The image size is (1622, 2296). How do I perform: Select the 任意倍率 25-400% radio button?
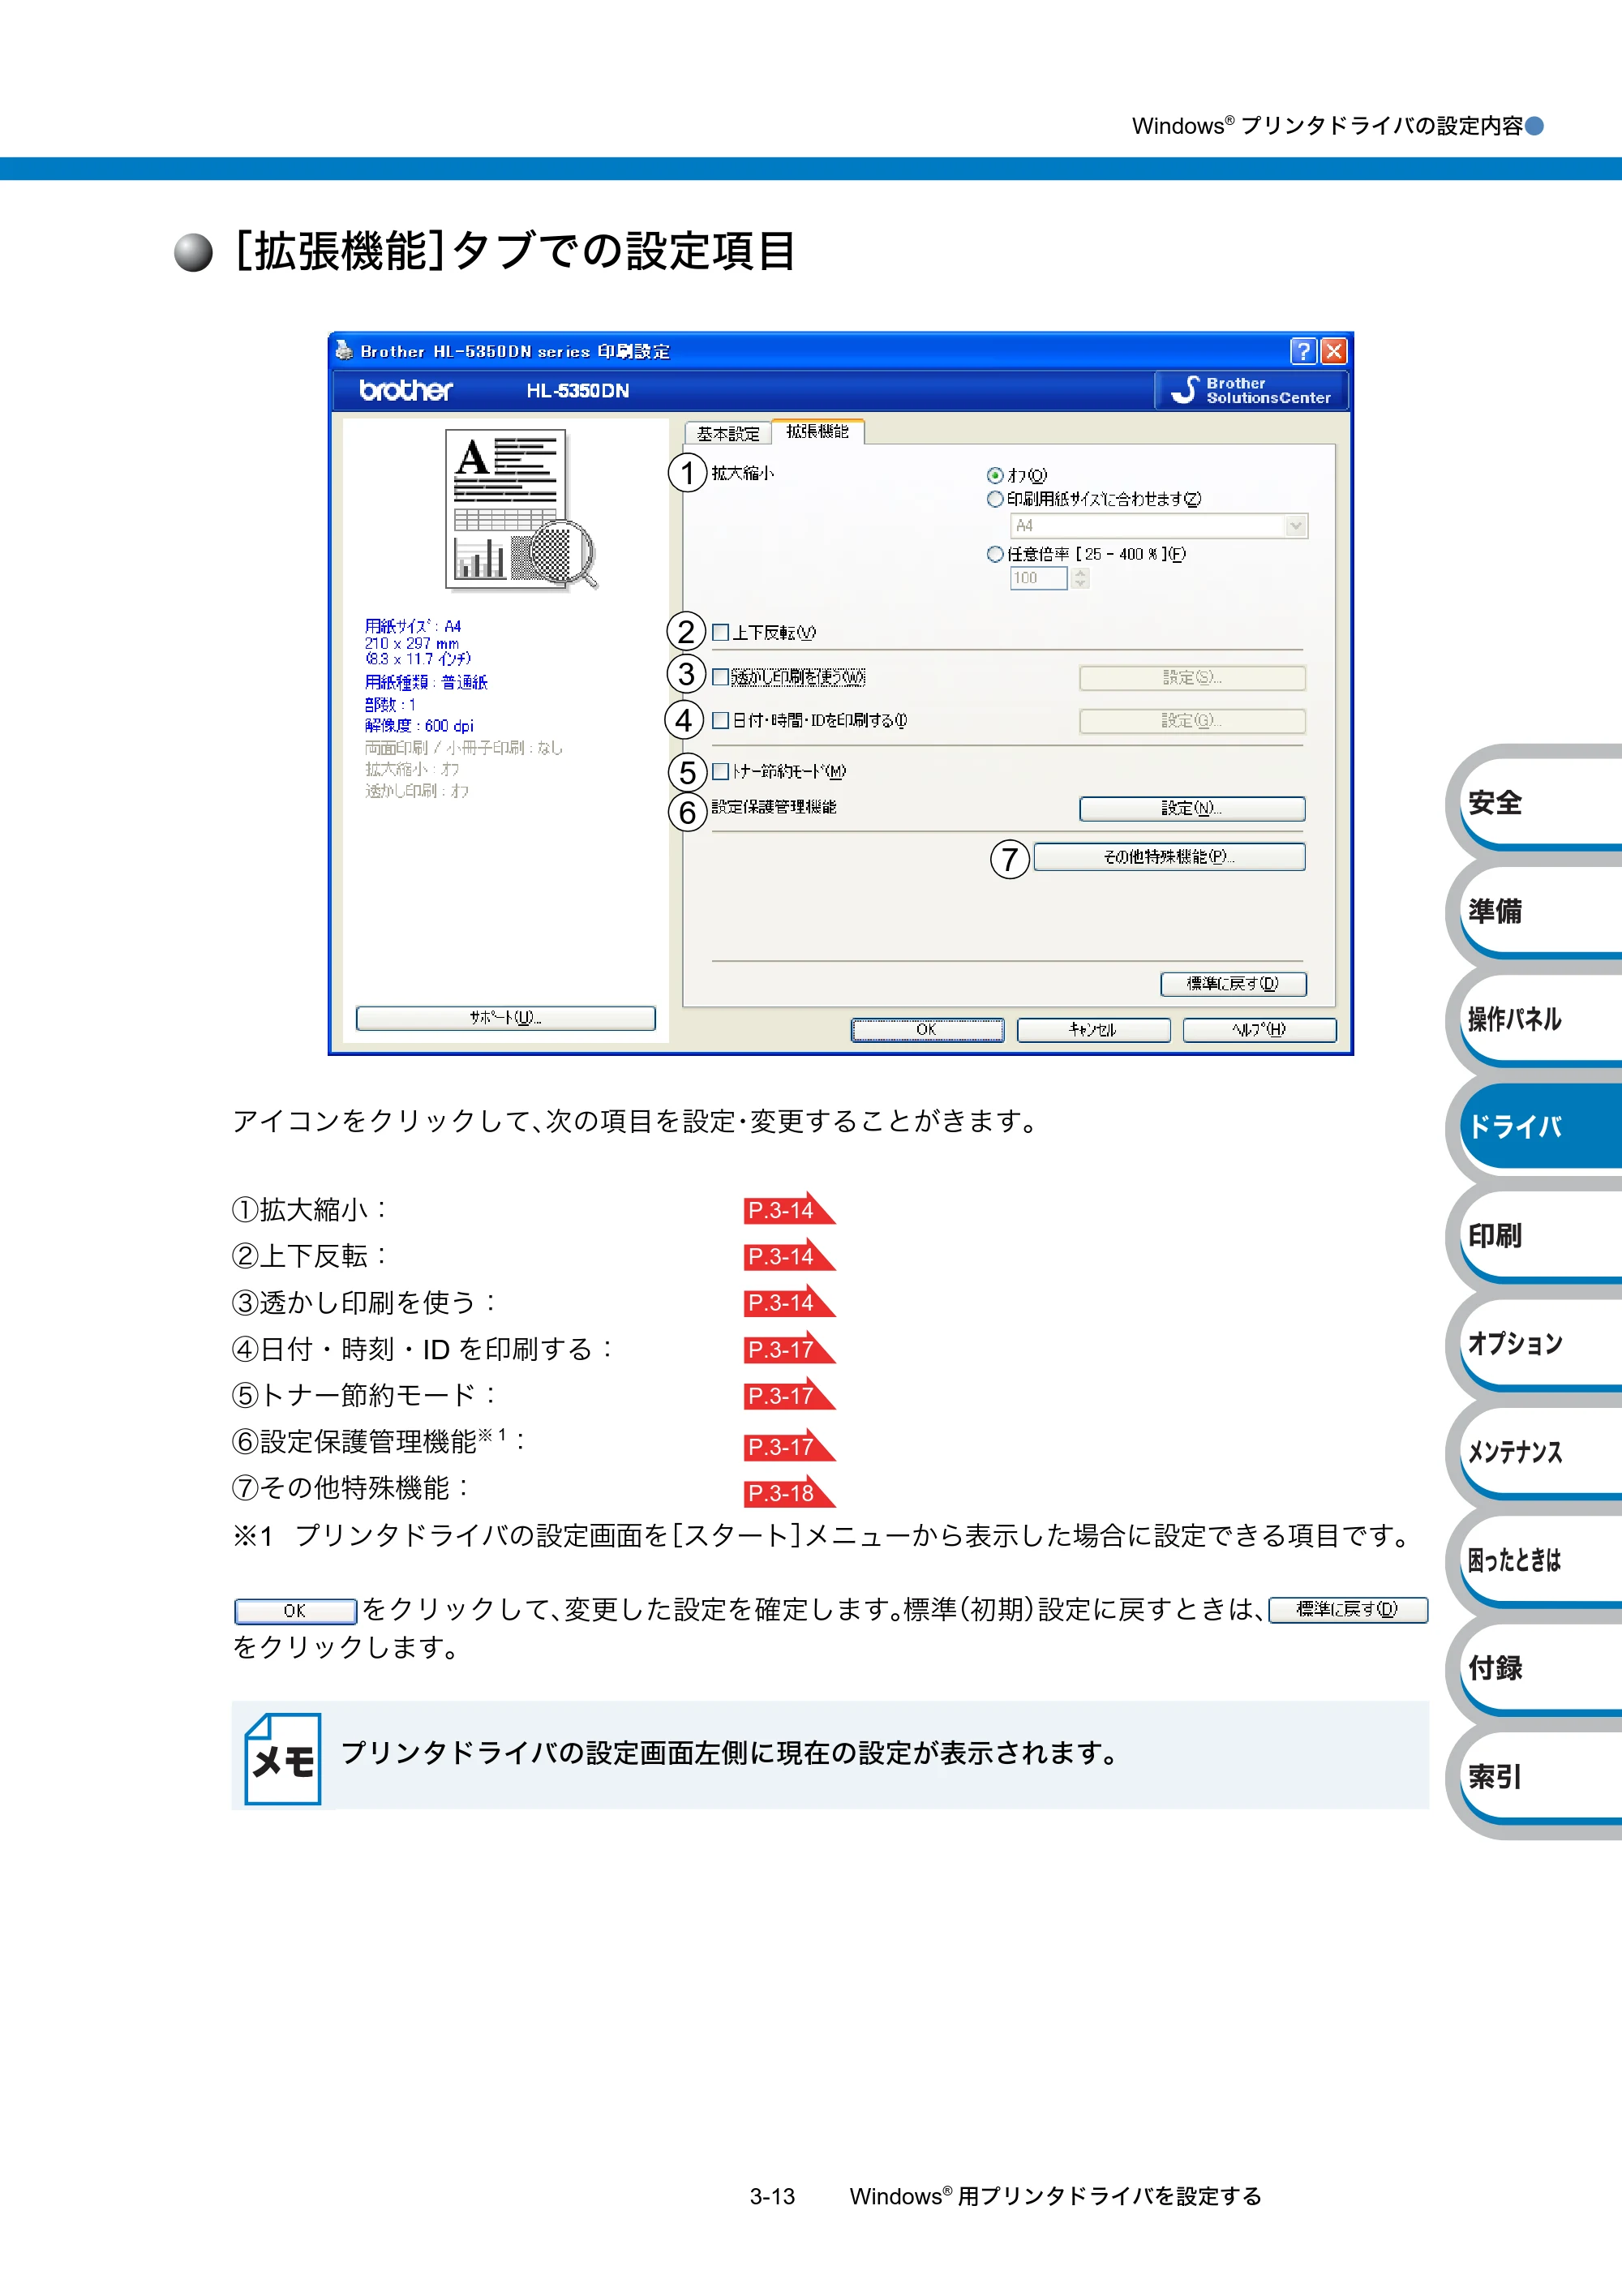click(995, 554)
